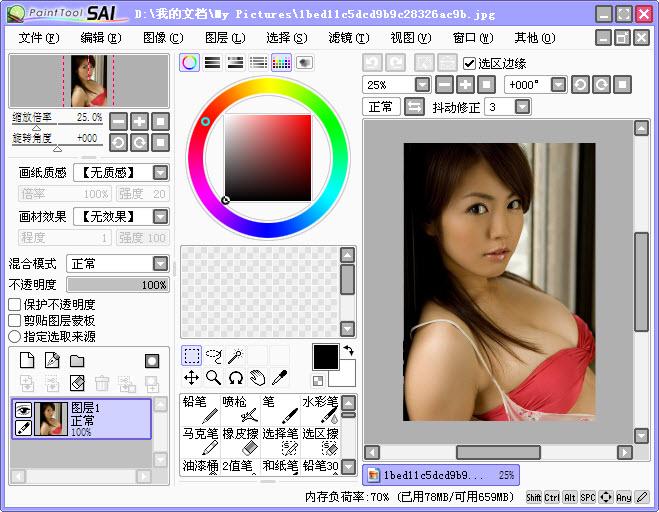Image resolution: width=659 pixels, height=512 pixels.
Task: Choose the 选区擦 selection eraser
Action: [320, 441]
